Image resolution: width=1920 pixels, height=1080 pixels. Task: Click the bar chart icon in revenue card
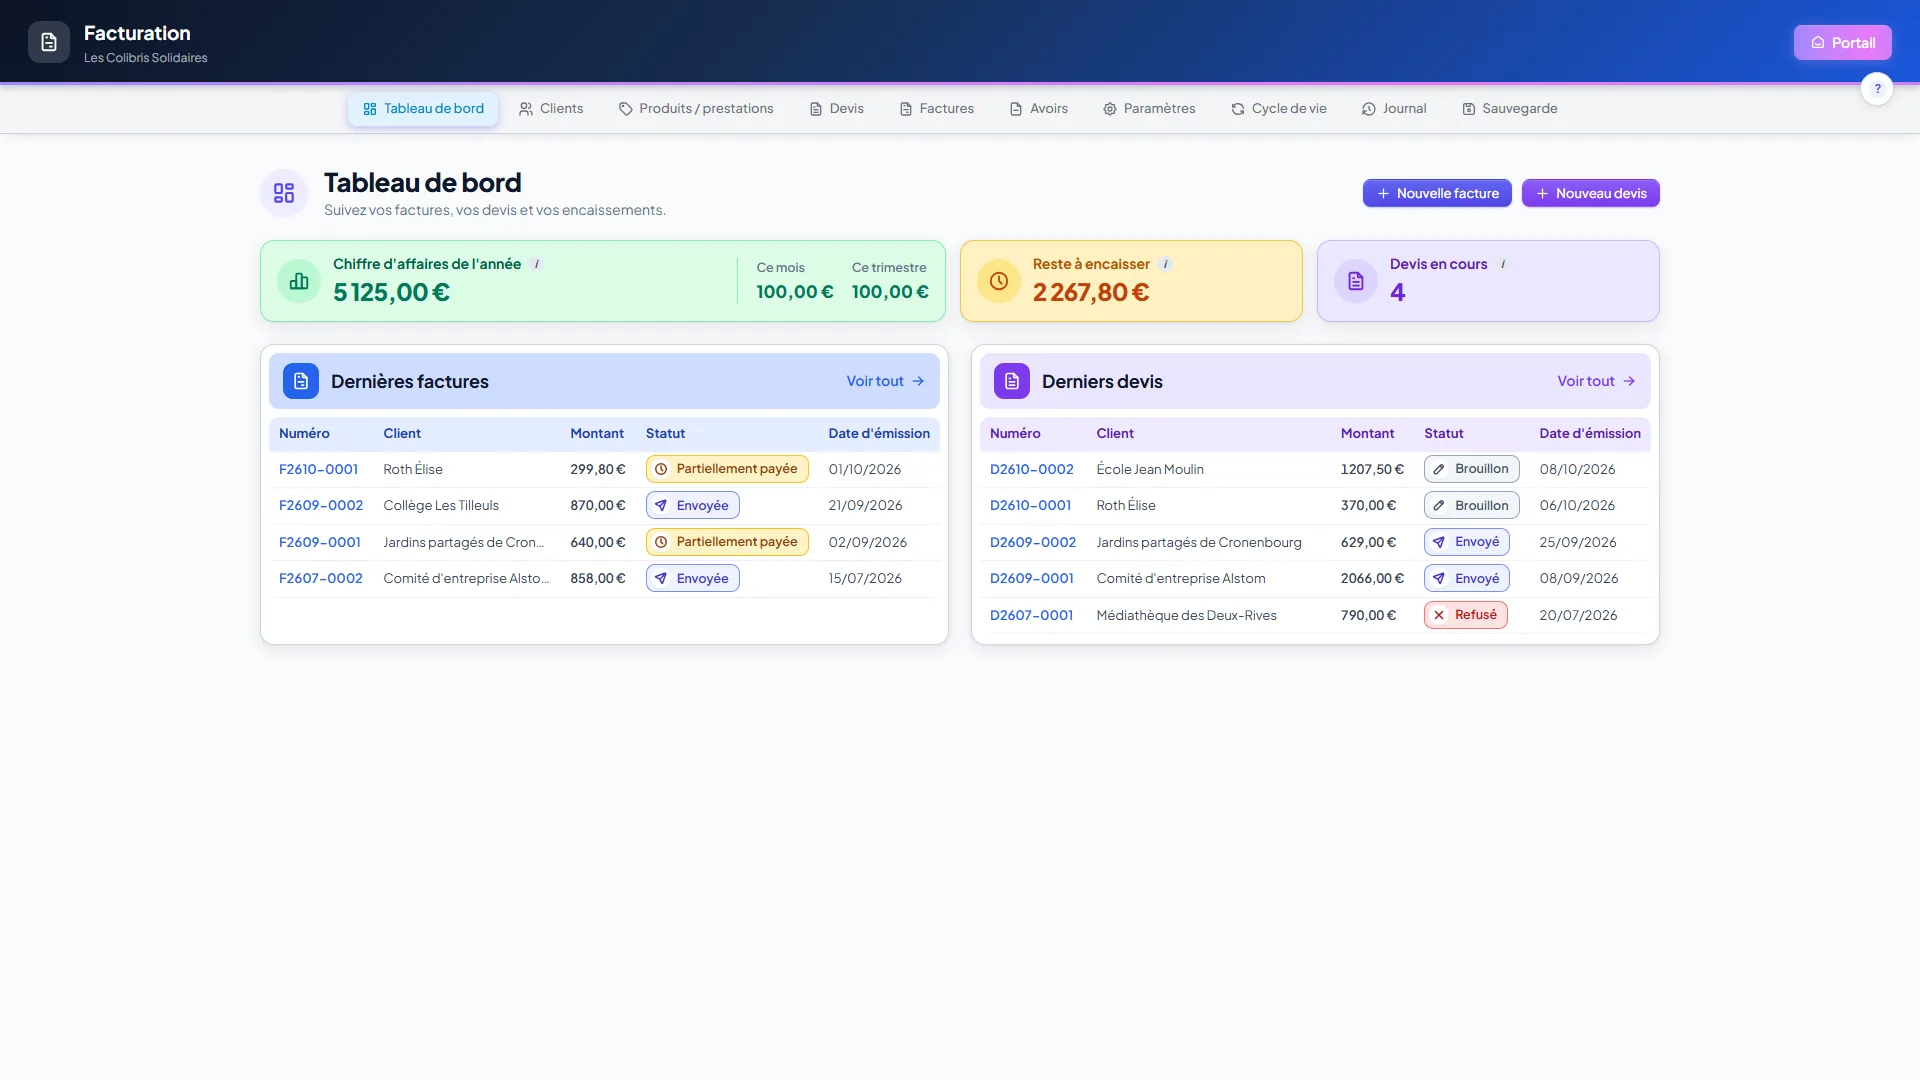pyautogui.click(x=299, y=281)
